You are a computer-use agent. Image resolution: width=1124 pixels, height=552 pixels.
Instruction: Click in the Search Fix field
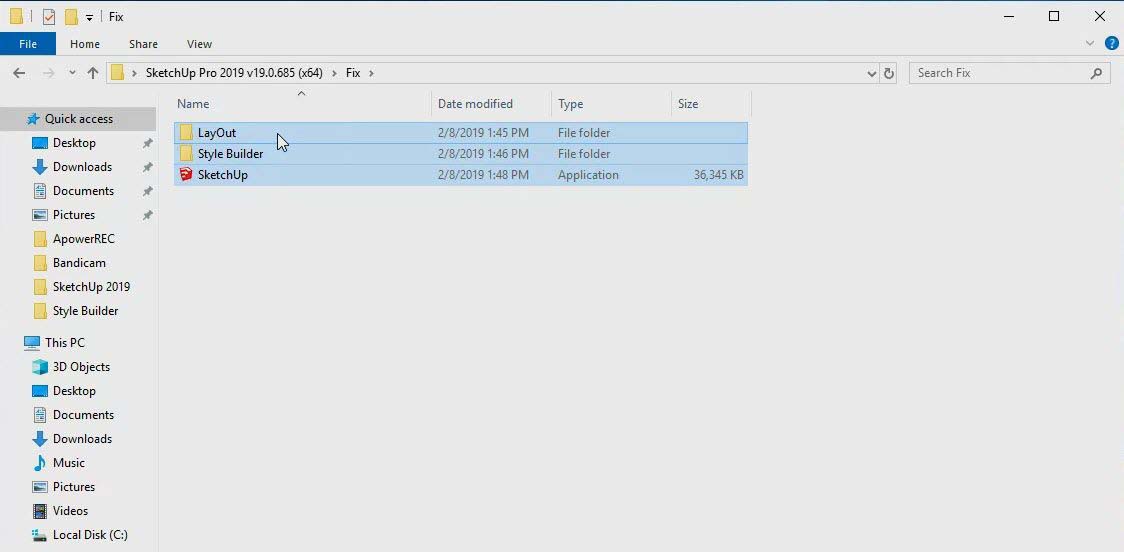tap(1000, 73)
